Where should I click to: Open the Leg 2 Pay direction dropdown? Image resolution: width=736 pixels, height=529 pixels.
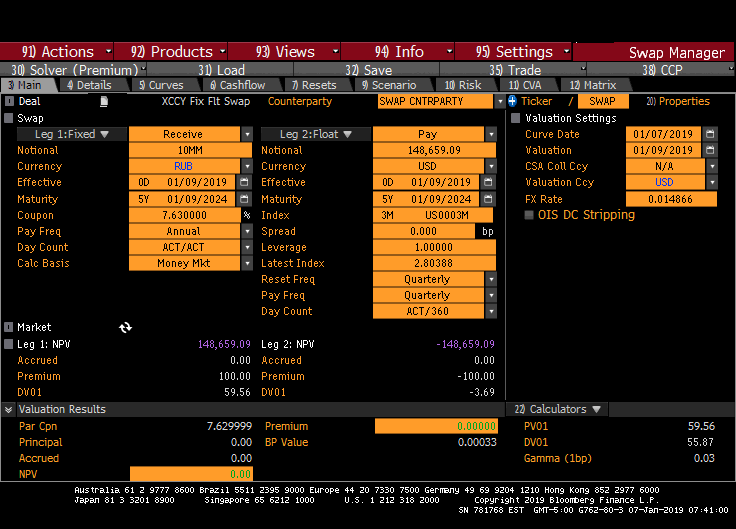tap(491, 134)
